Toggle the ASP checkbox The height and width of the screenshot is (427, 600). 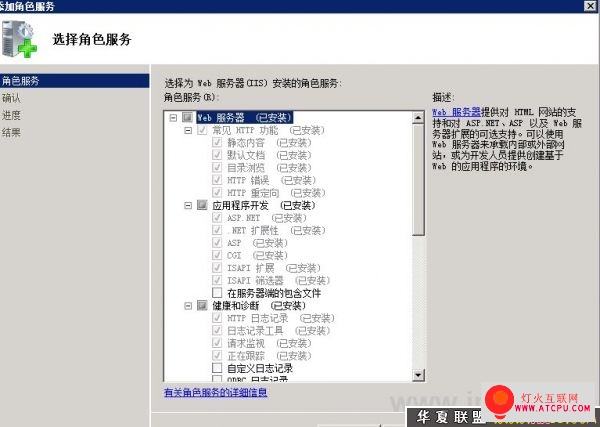click(x=217, y=243)
